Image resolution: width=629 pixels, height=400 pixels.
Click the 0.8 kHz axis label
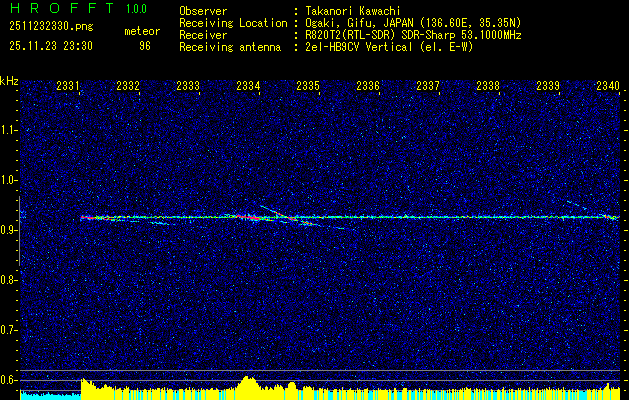pyautogui.click(x=8, y=280)
